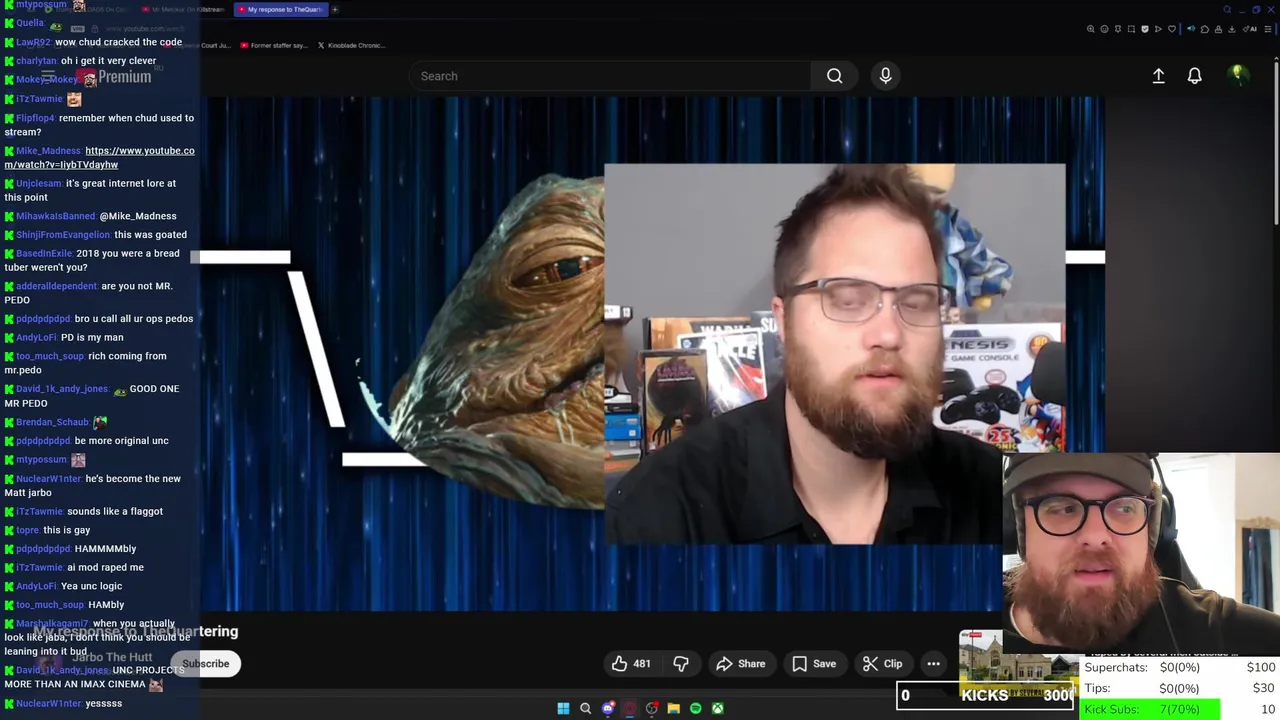Click the browser zoom magnifier toolbar icon
The image size is (1280, 720).
[1091, 29]
